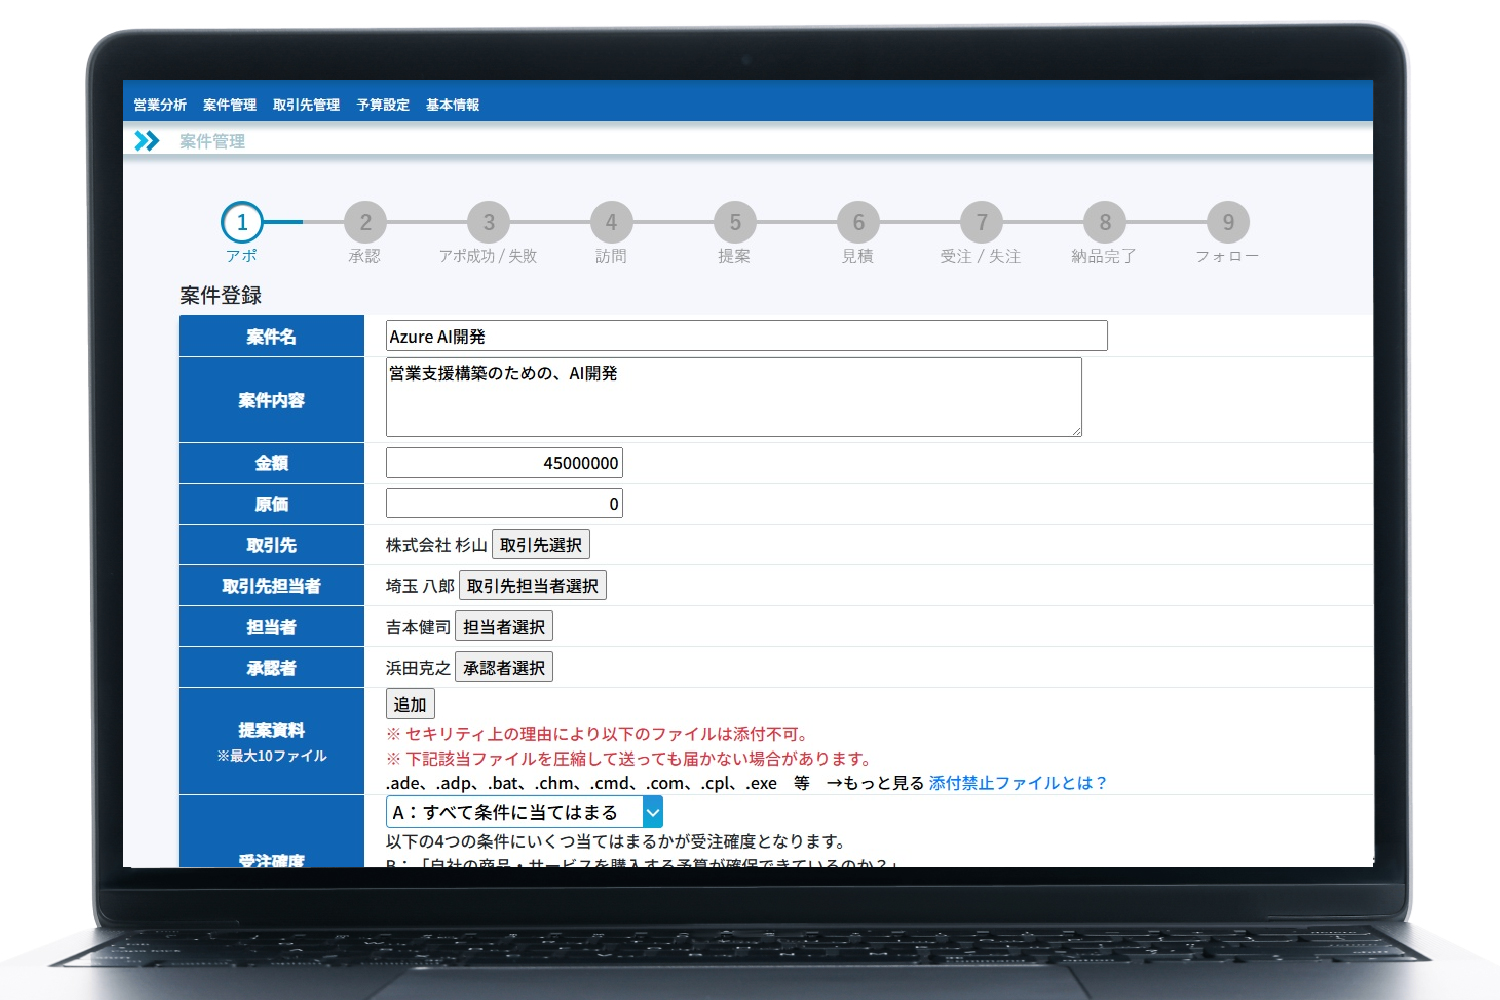This screenshot has height=1000, width=1500.
Task: Click 追加 to add proposal file
Action: [x=410, y=704]
